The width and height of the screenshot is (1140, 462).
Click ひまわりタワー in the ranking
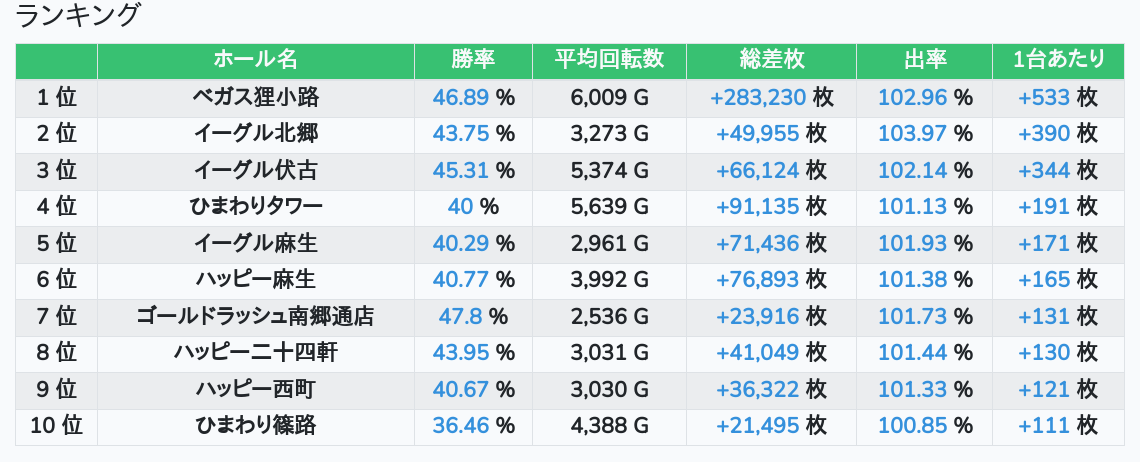coord(256,207)
